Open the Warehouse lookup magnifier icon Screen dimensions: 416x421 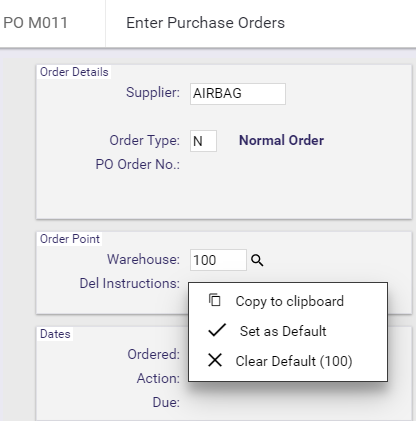pos(257,260)
